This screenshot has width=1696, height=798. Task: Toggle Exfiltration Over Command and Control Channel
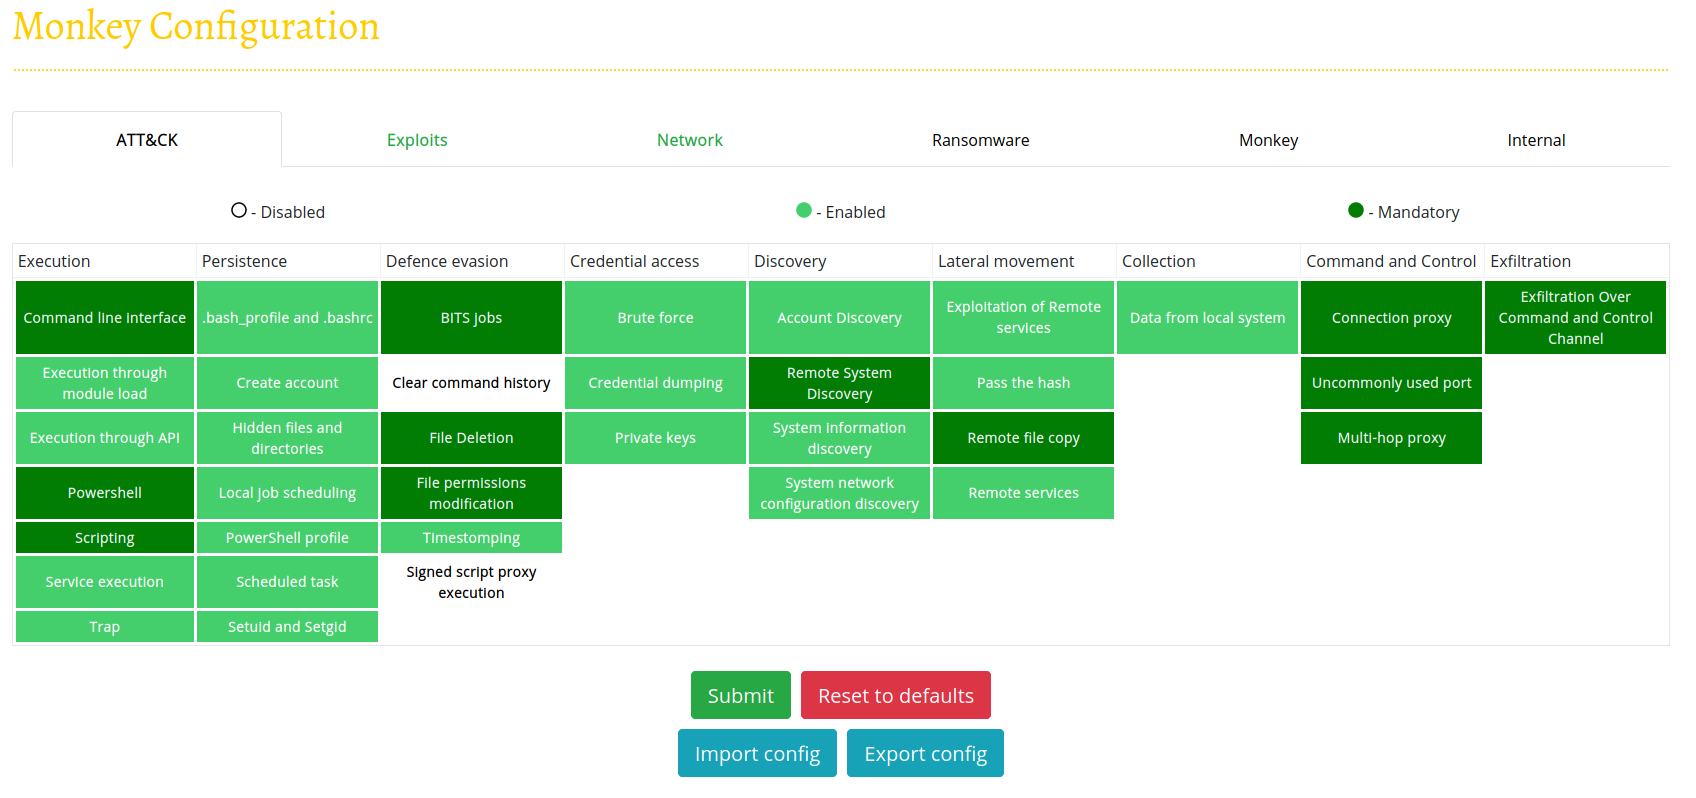click(x=1575, y=317)
